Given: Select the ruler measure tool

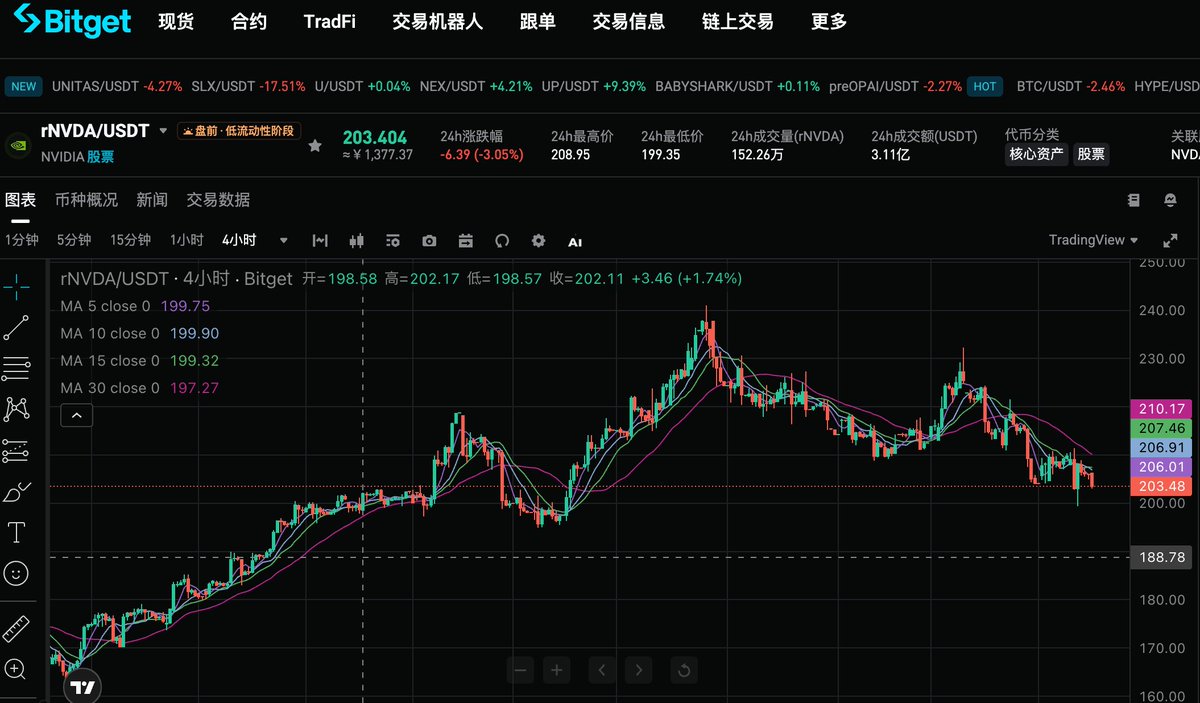Looking at the screenshot, I should click(x=16, y=629).
